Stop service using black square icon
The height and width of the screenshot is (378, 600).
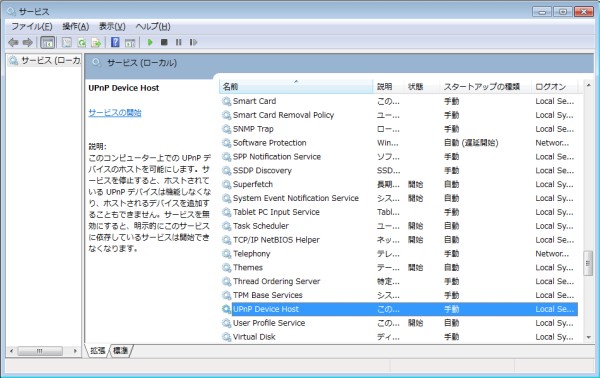point(164,42)
